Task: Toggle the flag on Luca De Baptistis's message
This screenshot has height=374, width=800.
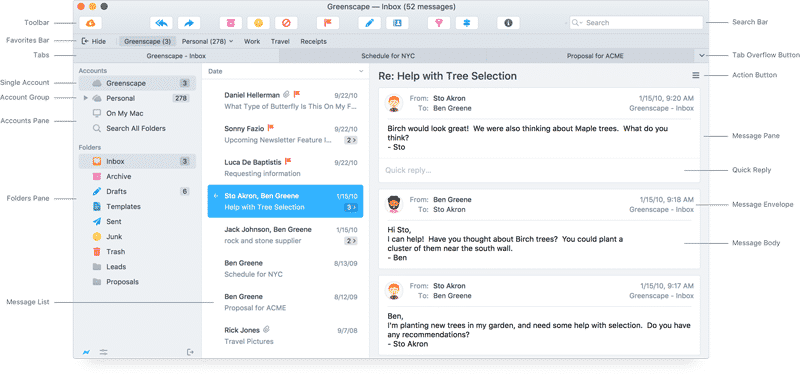Action: 288,162
